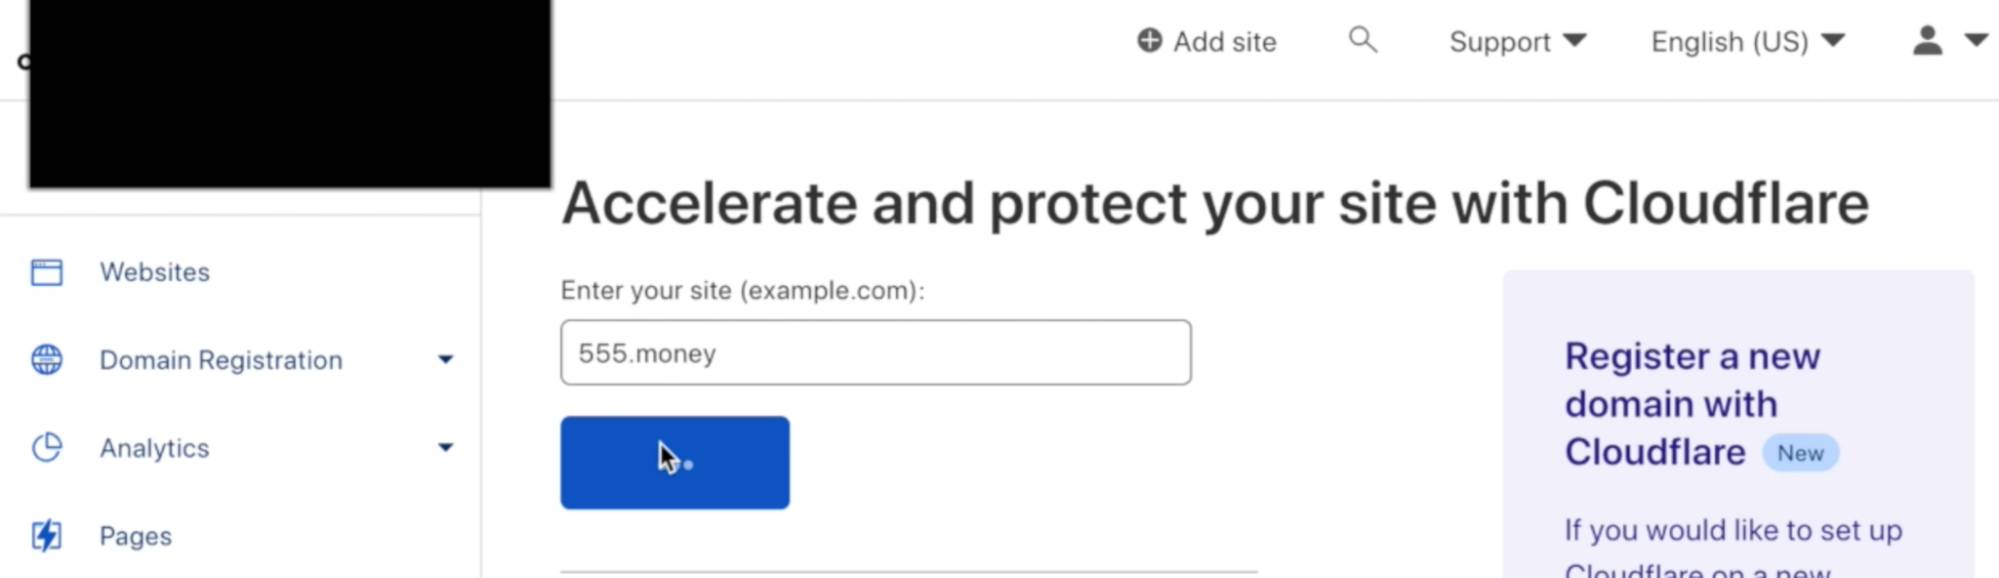This screenshot has width=1999, height=578.
Task: Click the pie chart Analytics icon
Action: pos(46,448)
